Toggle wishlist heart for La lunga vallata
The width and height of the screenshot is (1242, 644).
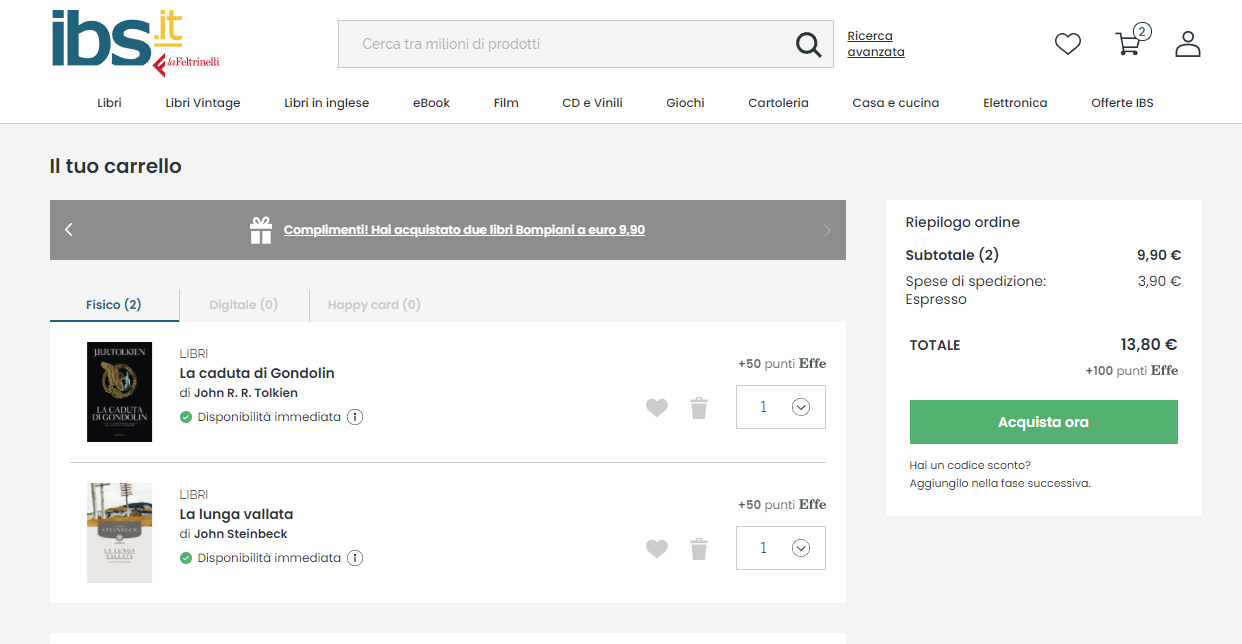pos(656,549)
